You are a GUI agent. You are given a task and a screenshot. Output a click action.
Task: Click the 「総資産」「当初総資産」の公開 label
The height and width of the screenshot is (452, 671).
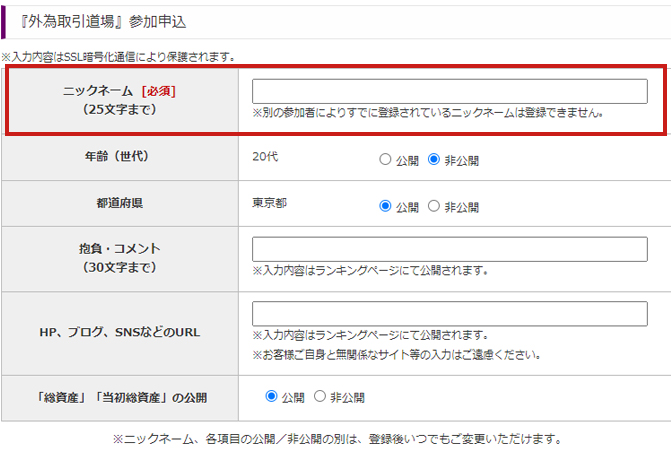(119, 398)
